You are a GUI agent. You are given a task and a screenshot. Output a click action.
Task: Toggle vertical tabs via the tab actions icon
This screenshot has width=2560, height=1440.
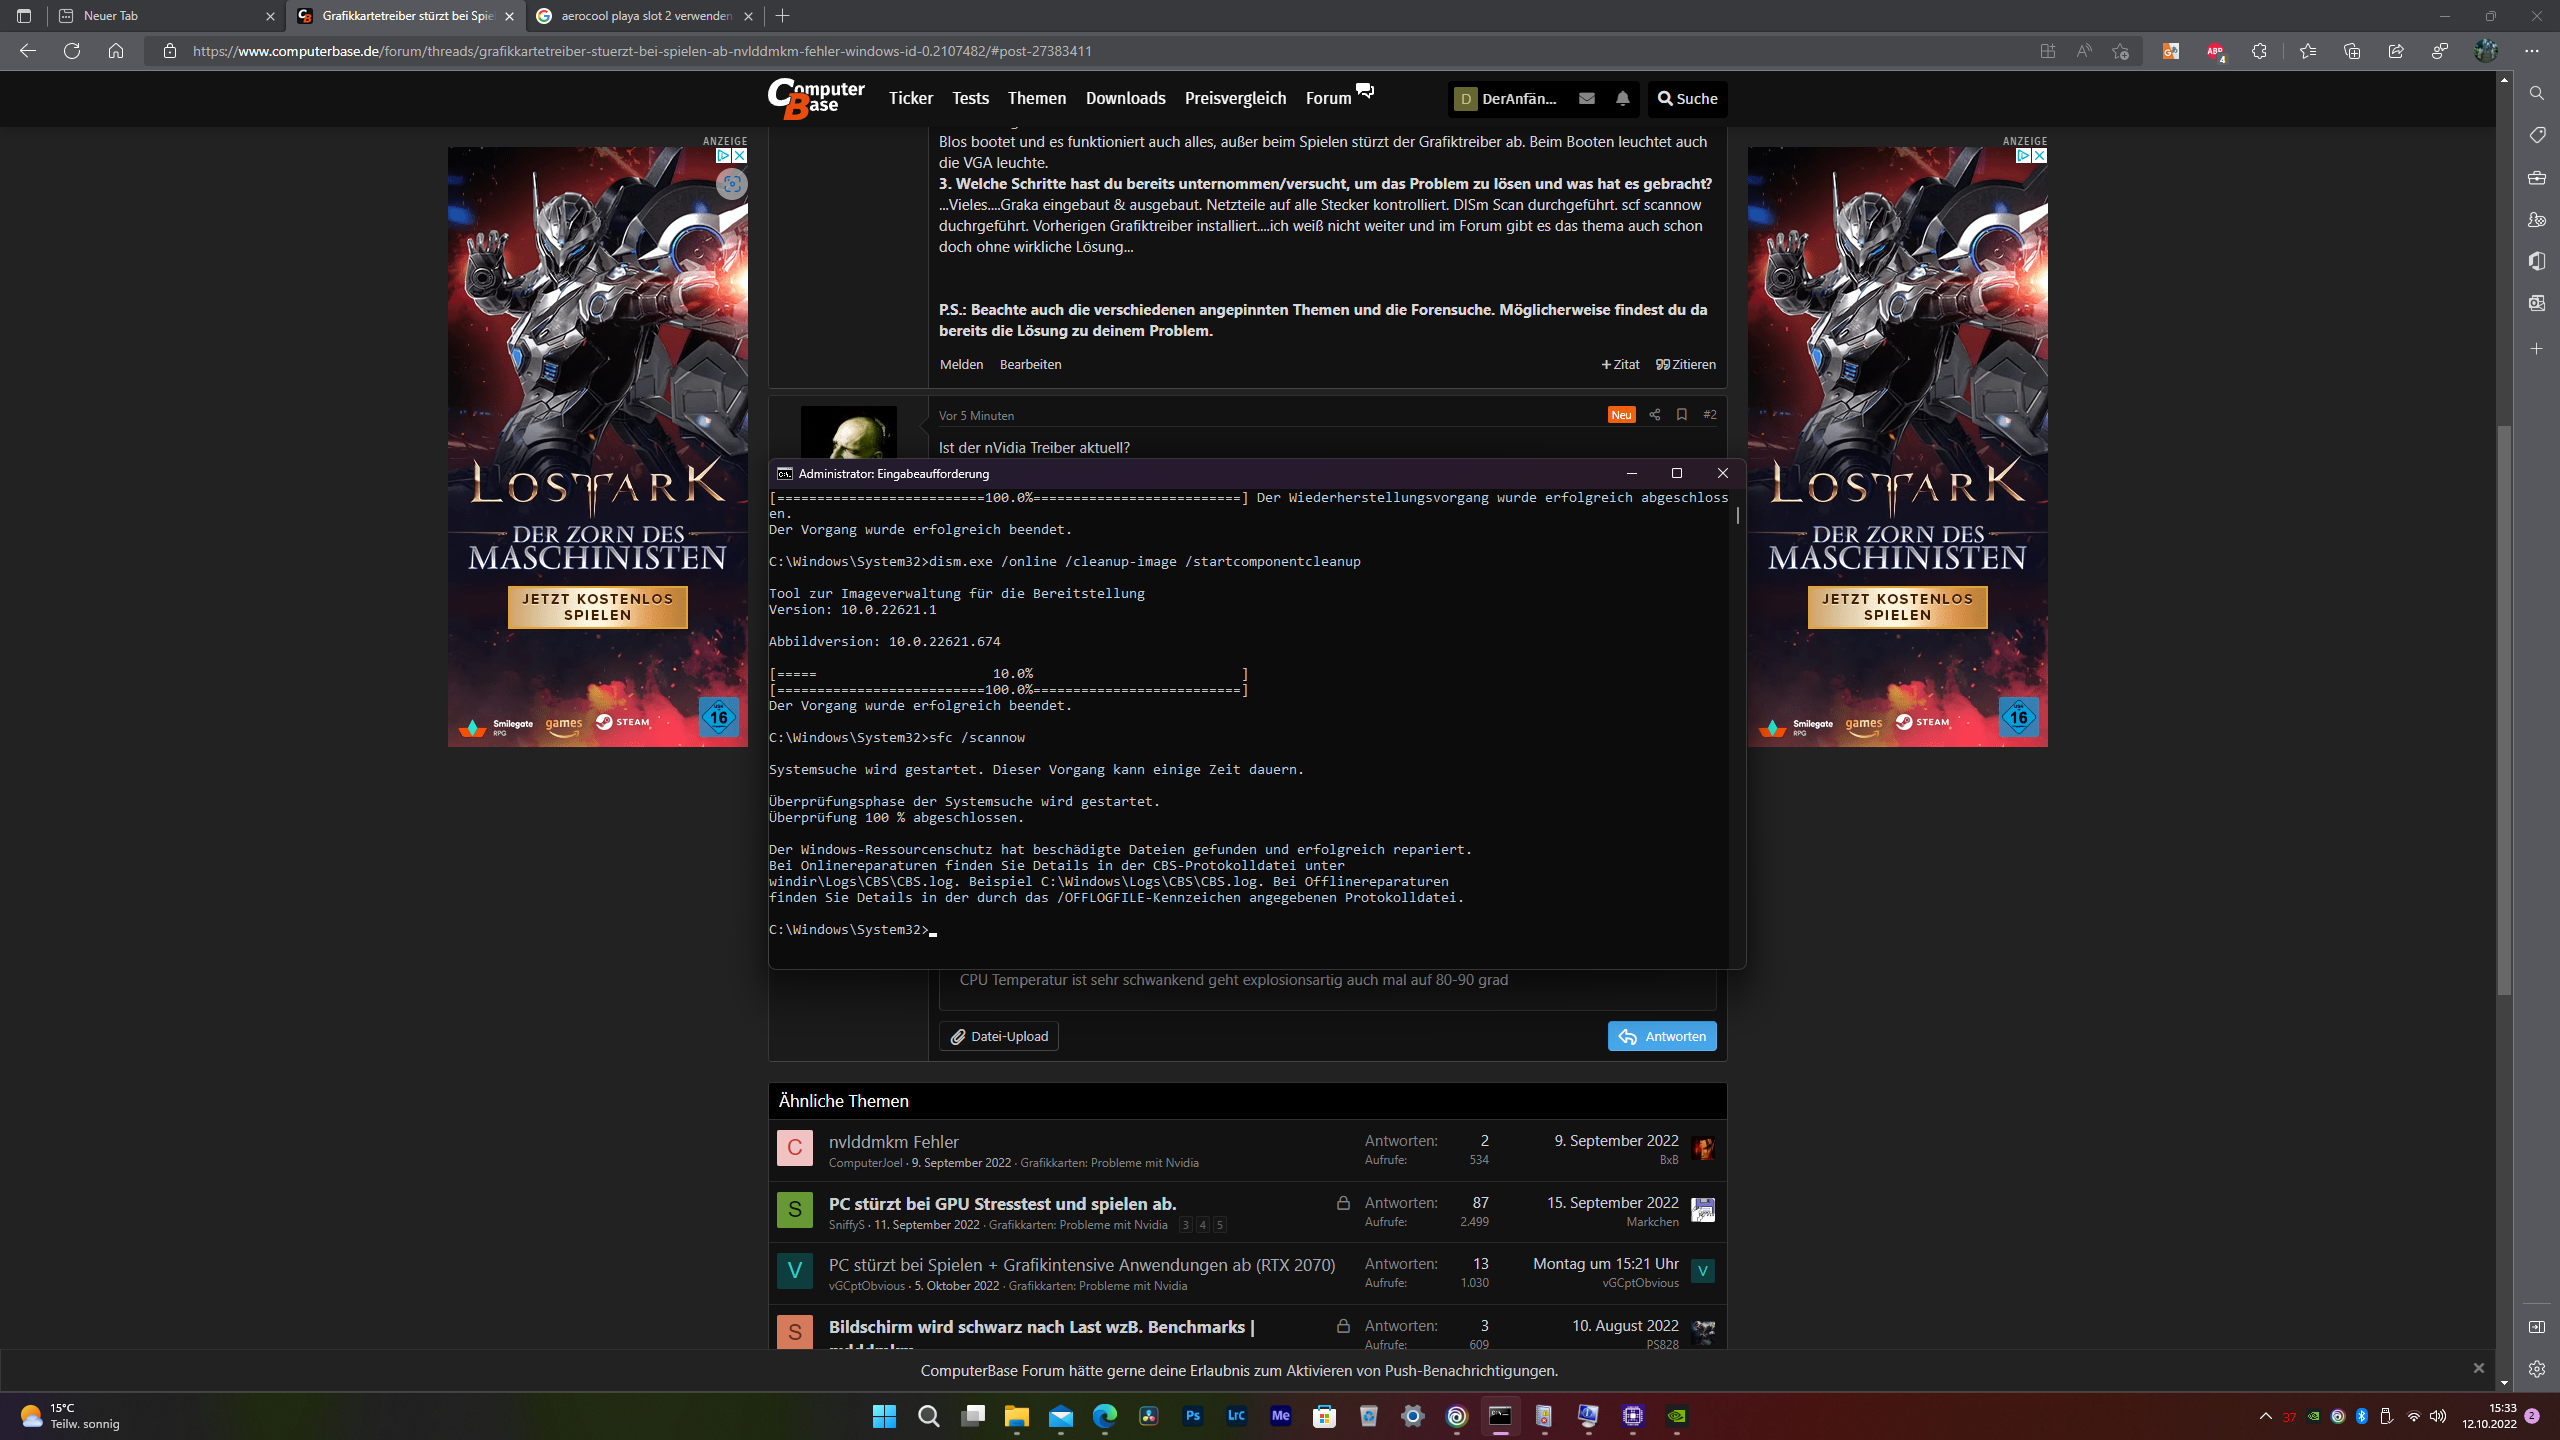(24, 16)
